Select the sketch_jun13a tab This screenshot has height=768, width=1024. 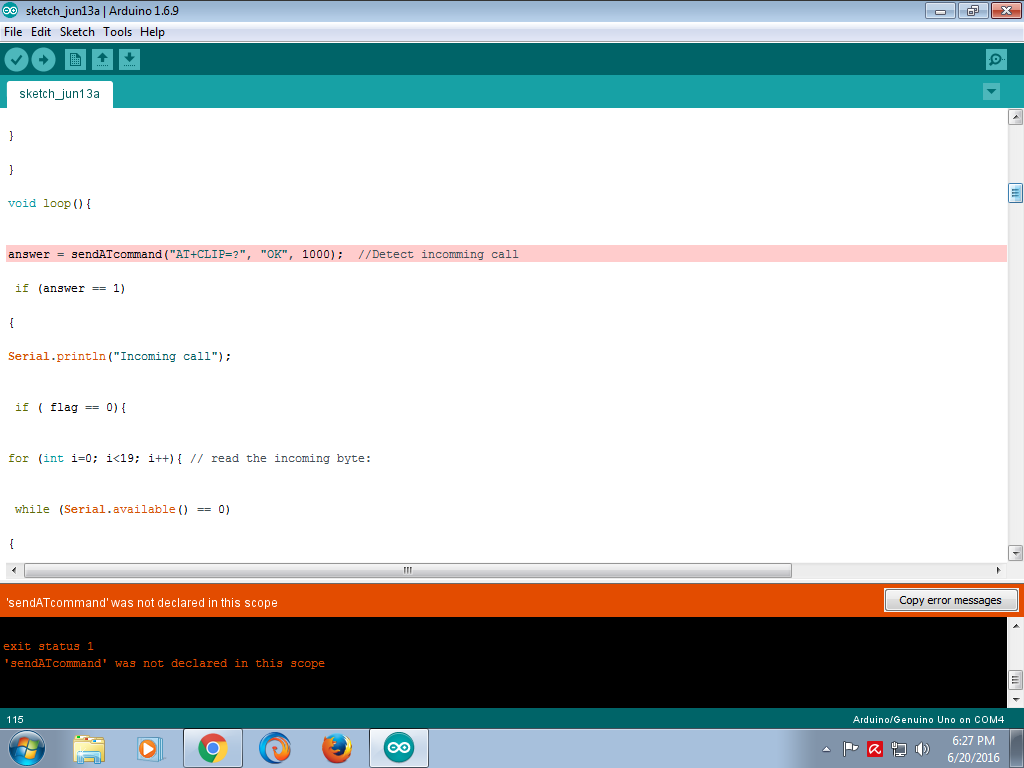click(59, 94)
